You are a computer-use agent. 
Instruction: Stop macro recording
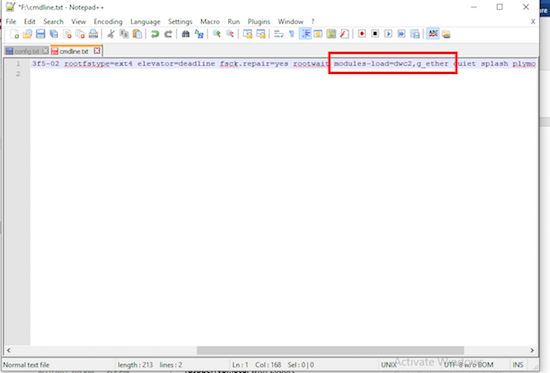coord(375,34)
